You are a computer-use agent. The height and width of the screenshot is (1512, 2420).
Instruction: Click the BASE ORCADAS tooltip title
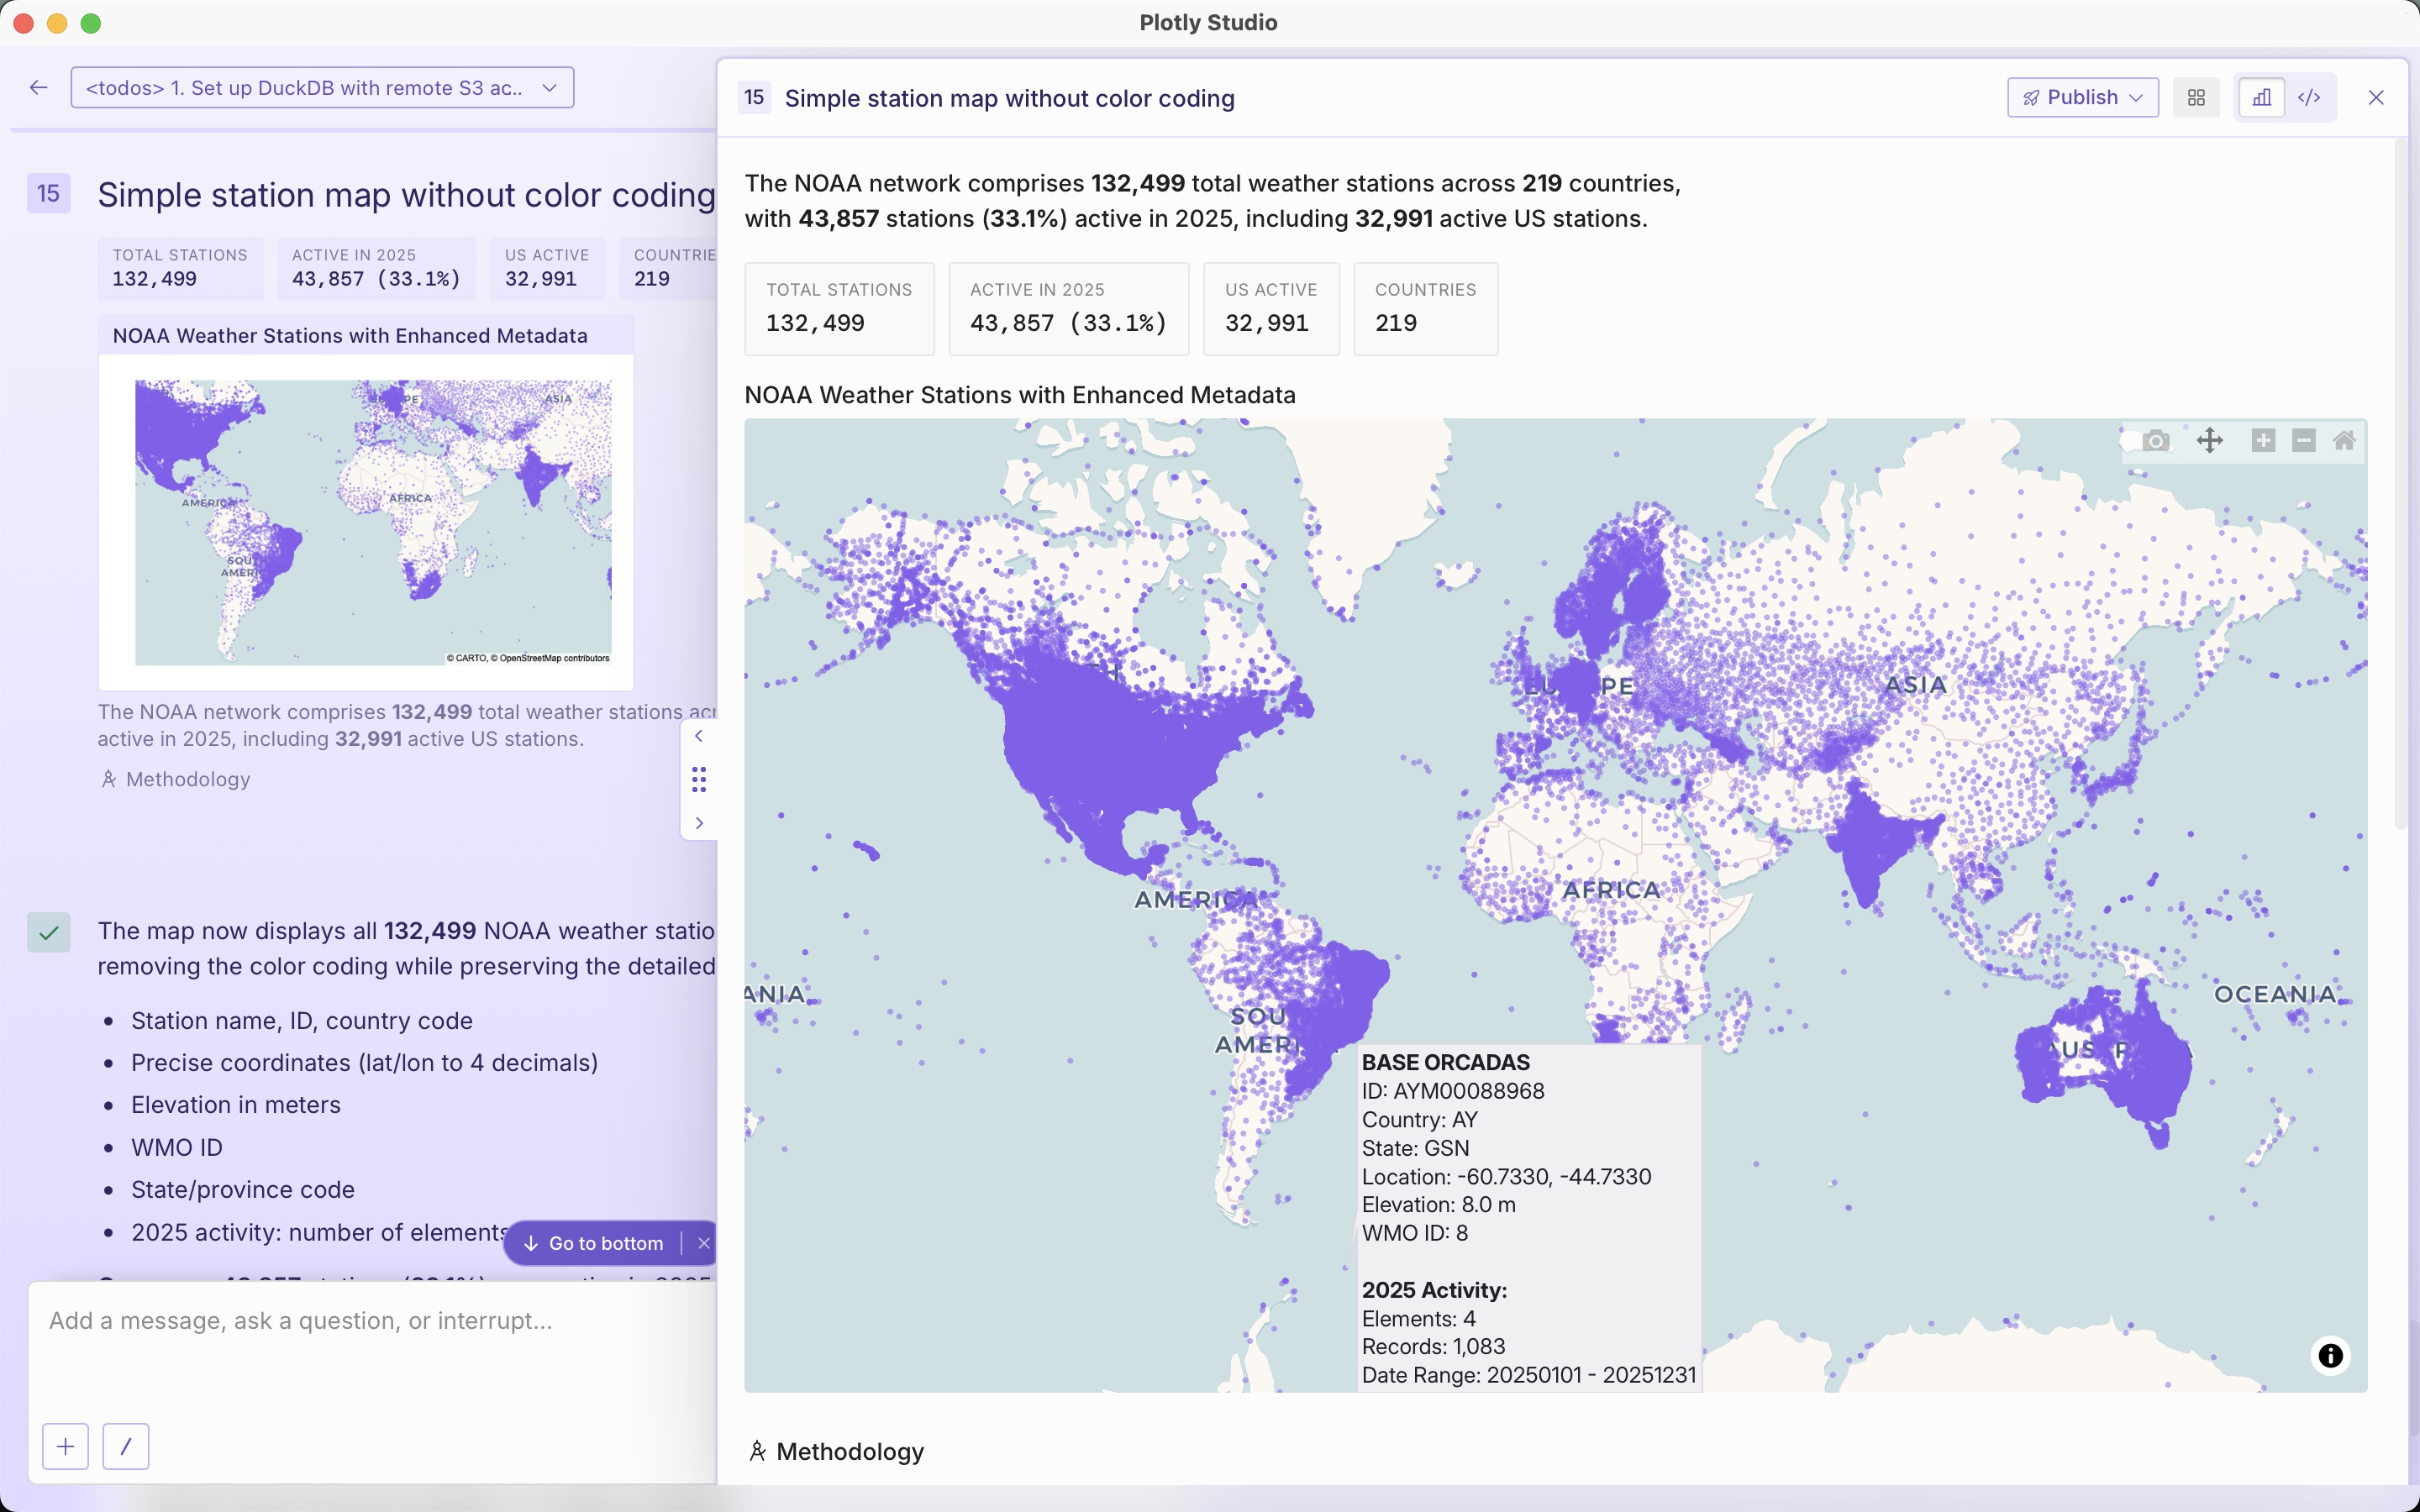click(x=1445, y=1062)
